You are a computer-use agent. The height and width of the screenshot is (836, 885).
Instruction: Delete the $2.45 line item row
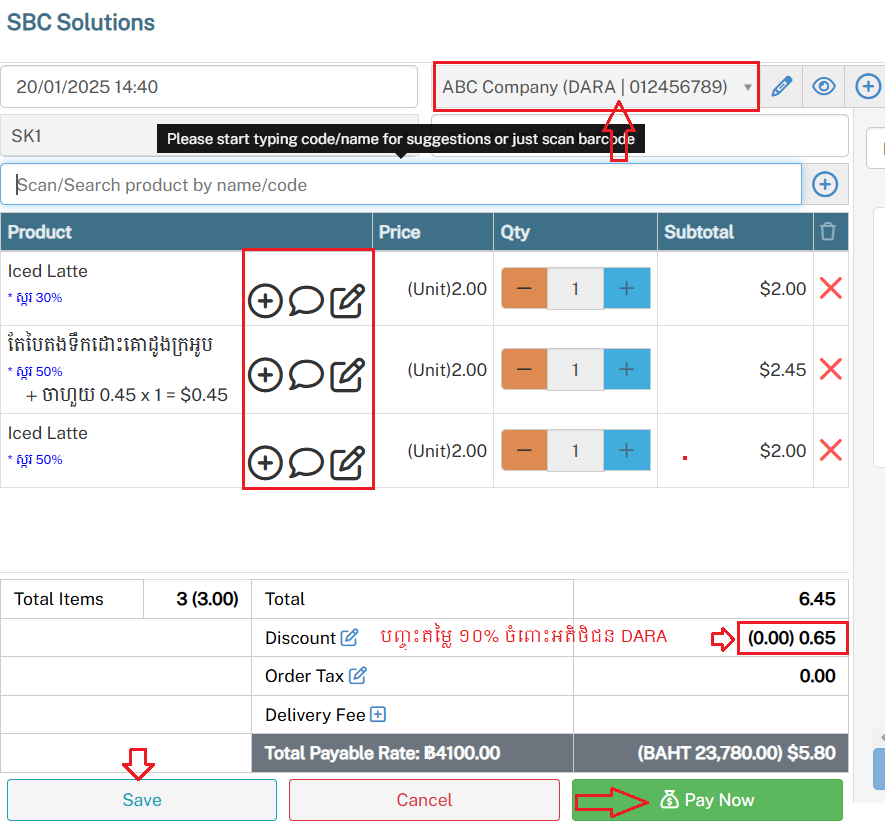(x=830, y=370)
